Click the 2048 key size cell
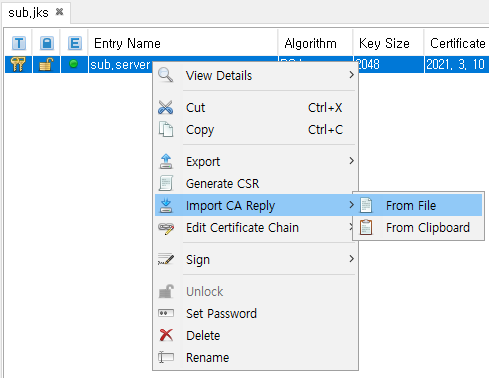This screenshot has width=489, height=378. 391,65
